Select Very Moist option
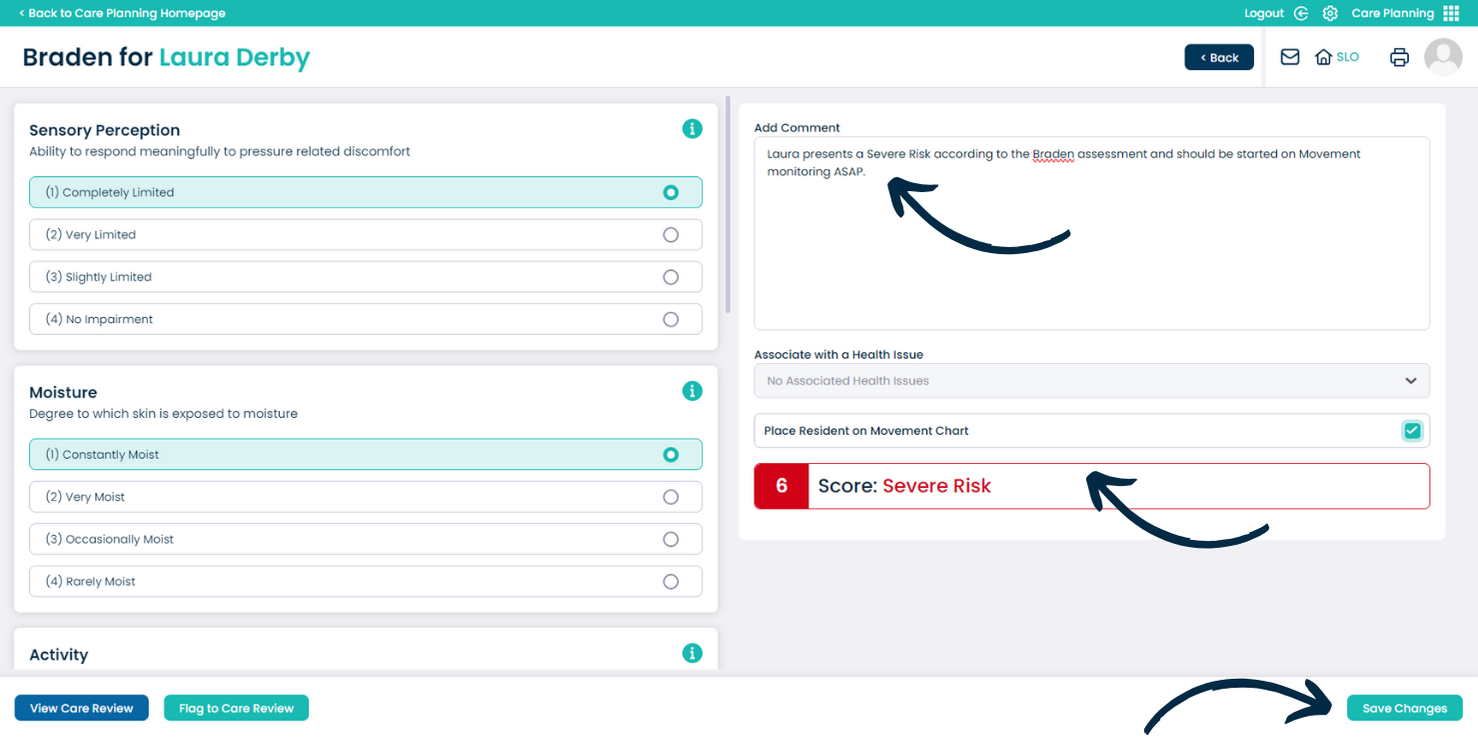This screenshot has height=738, width=1478. coord(366,497)
